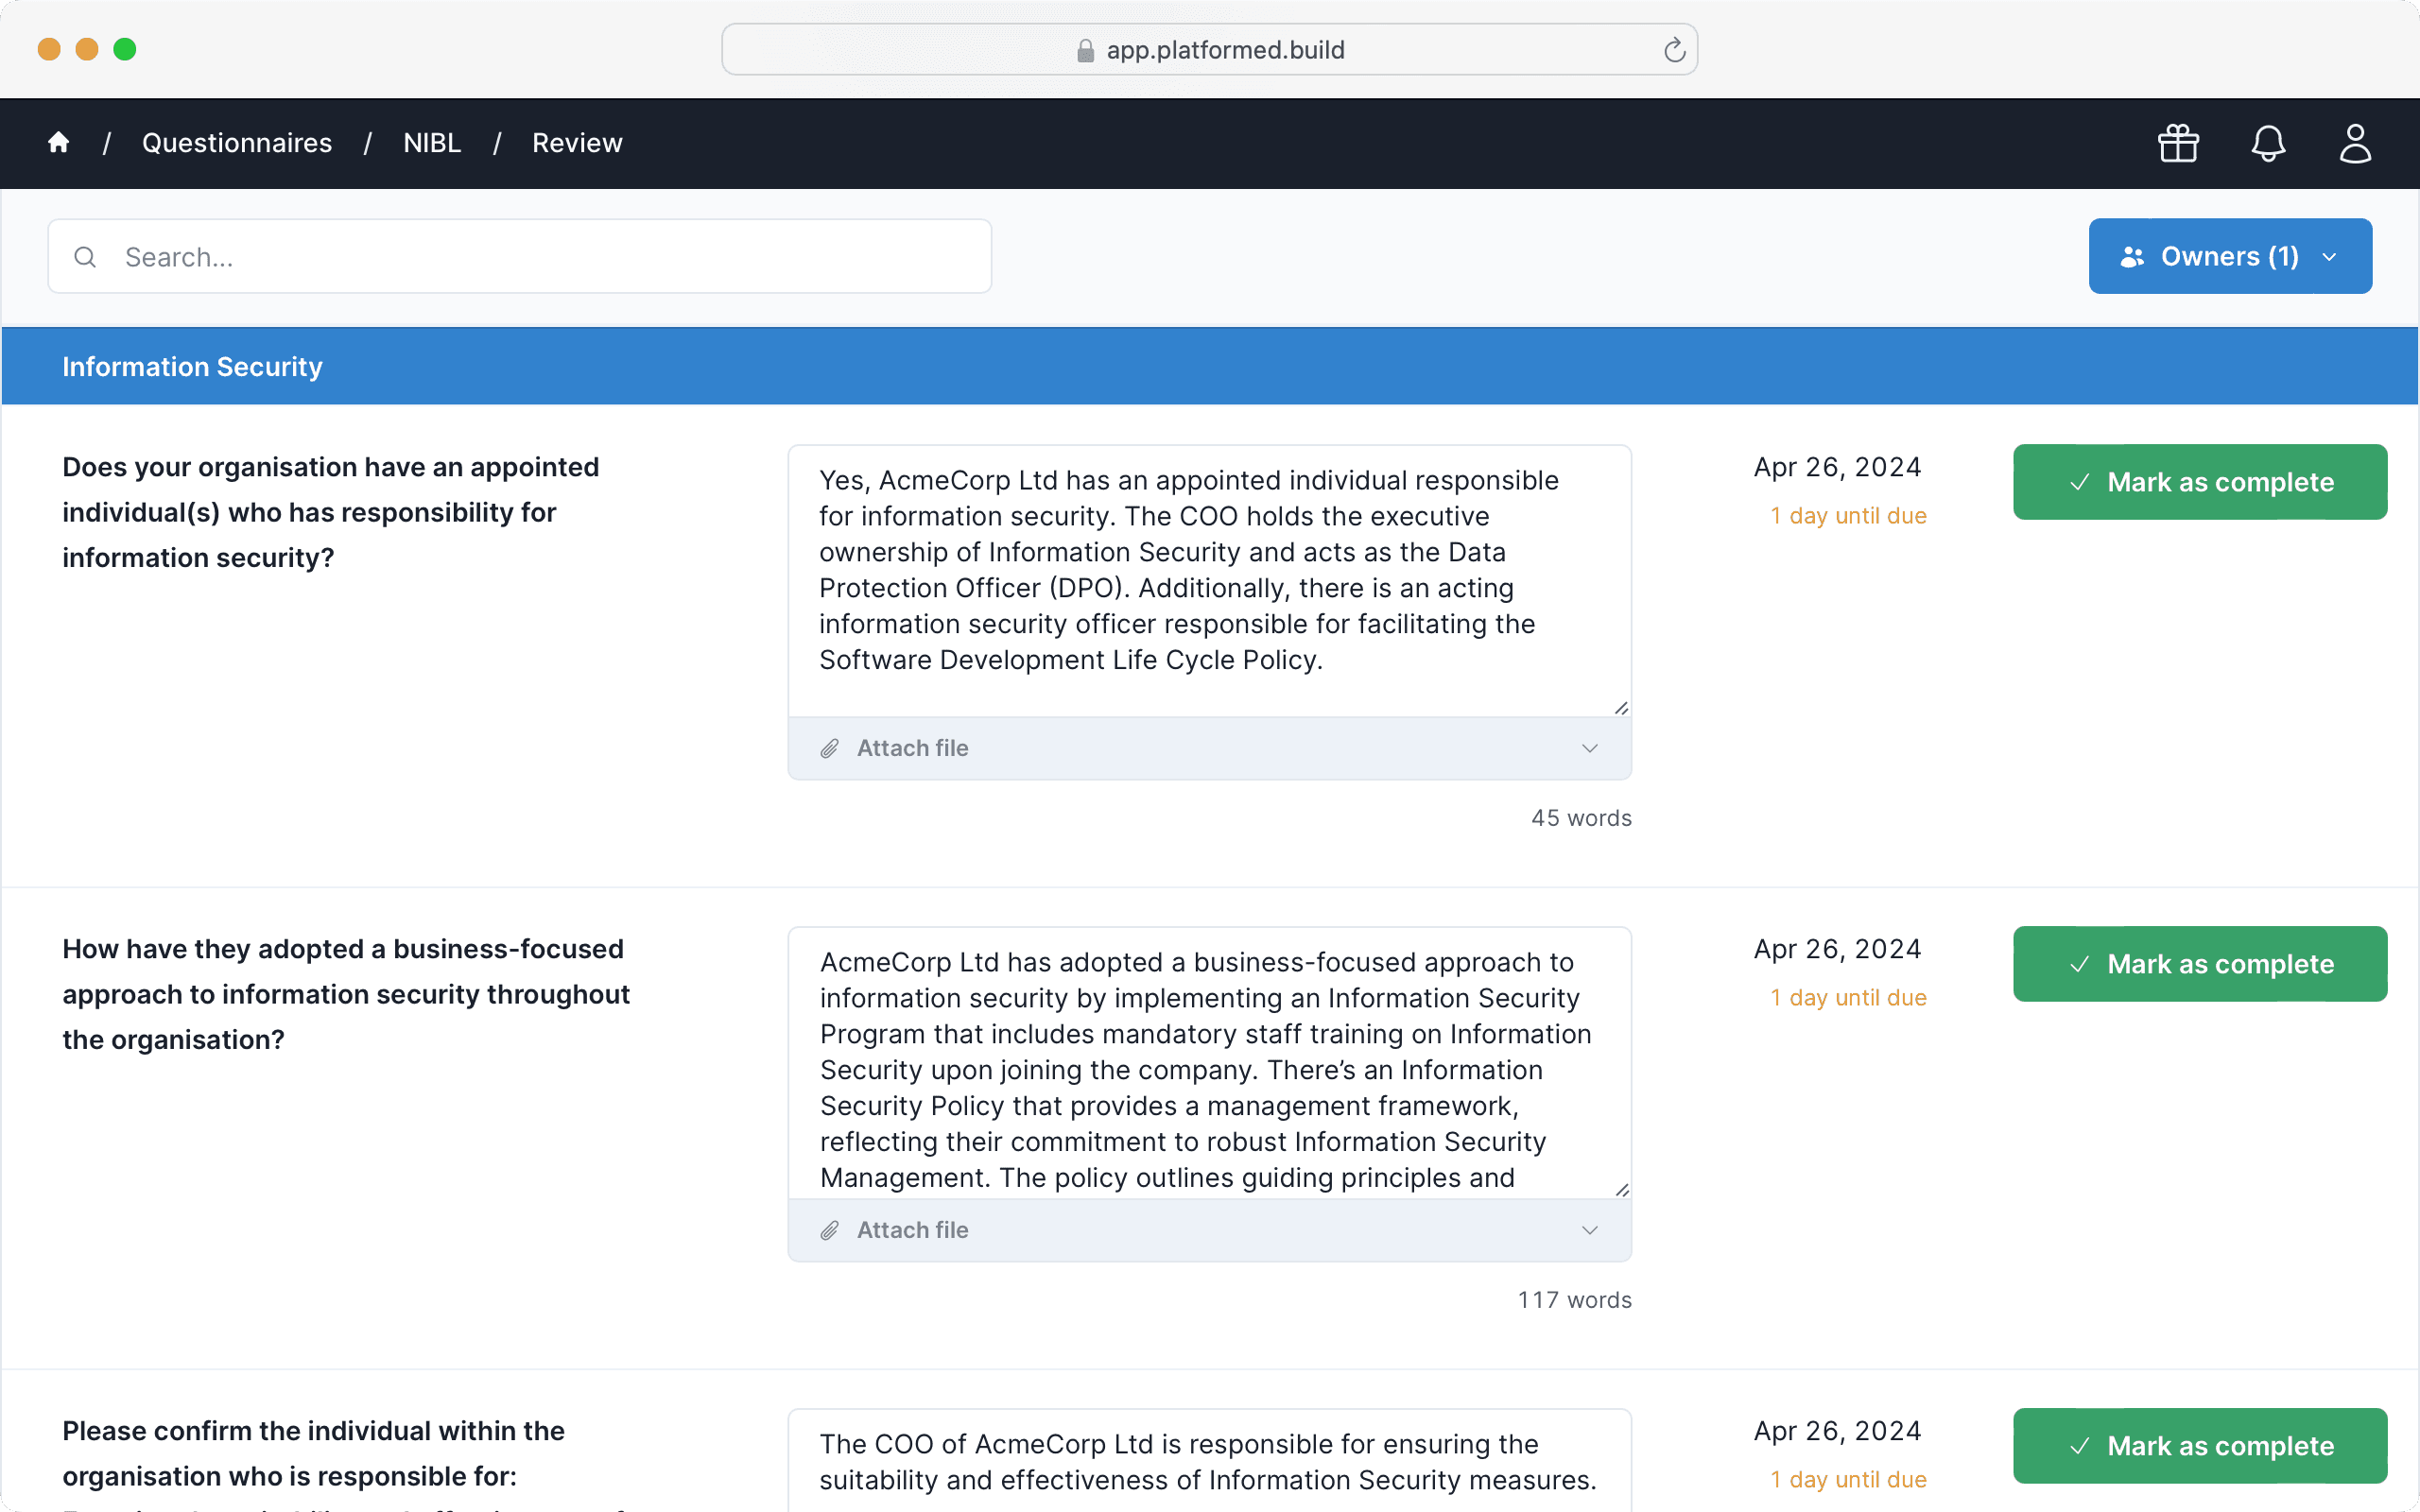Open user profile icon

click(2355, 143)
